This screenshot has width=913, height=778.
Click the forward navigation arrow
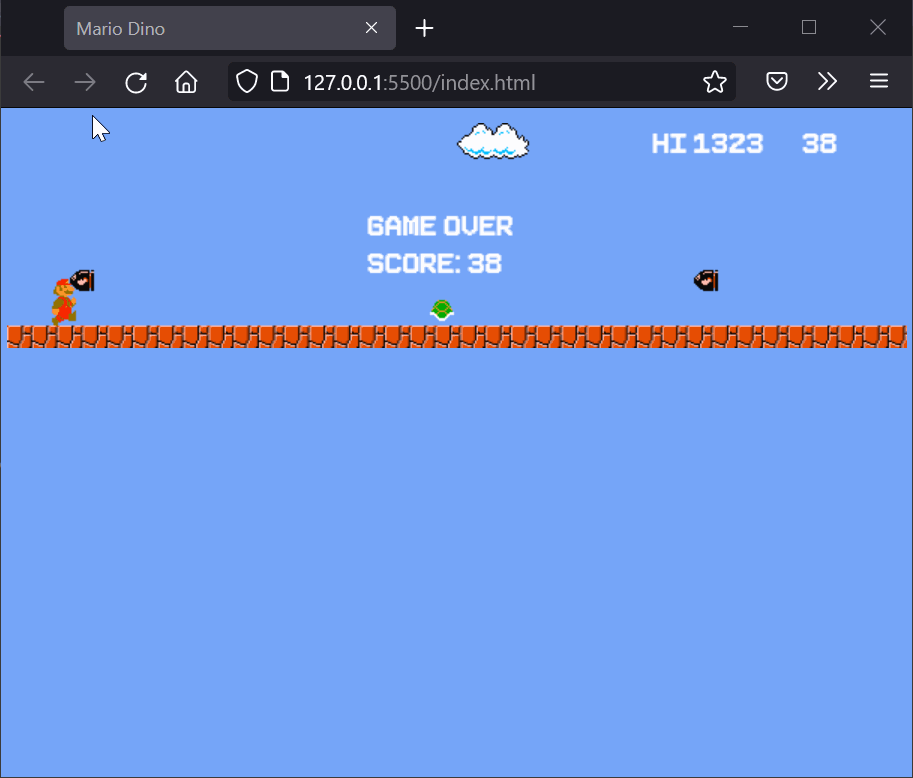85,82
